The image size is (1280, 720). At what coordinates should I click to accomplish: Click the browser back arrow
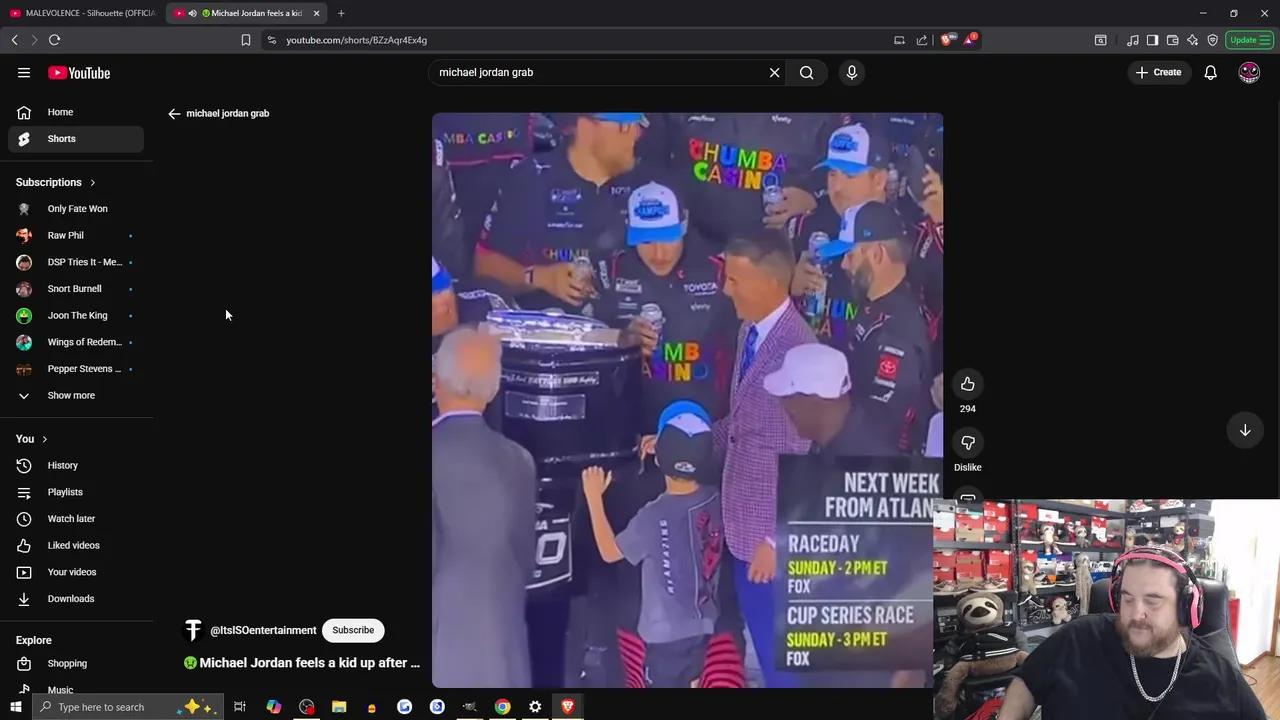pos(14,40)
